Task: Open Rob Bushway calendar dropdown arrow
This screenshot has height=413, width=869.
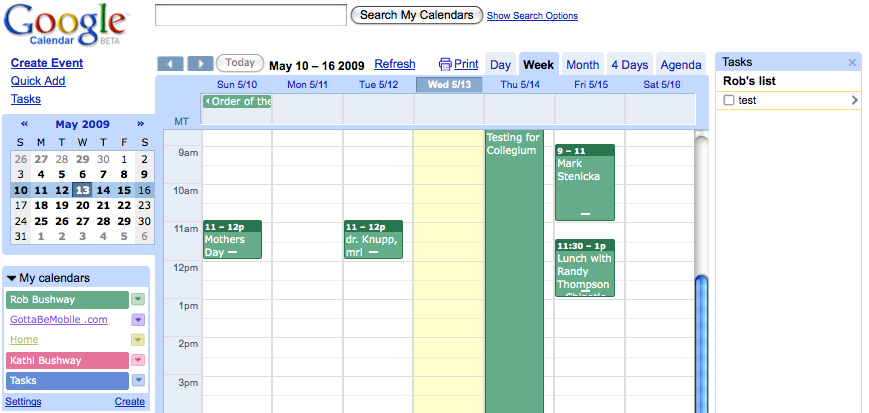Action: pyautogui.click(x=138, y=299)
